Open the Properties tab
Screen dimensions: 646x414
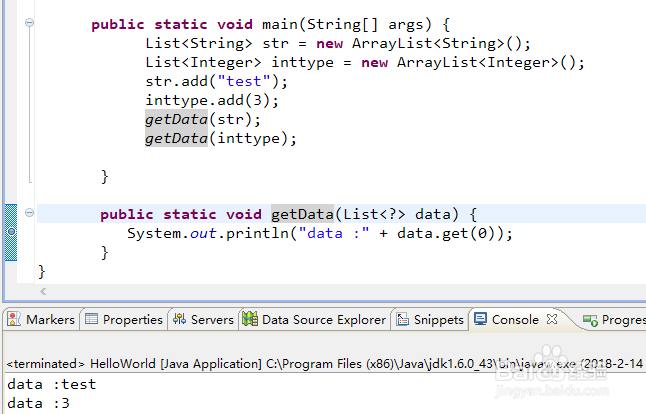point(124,320)
